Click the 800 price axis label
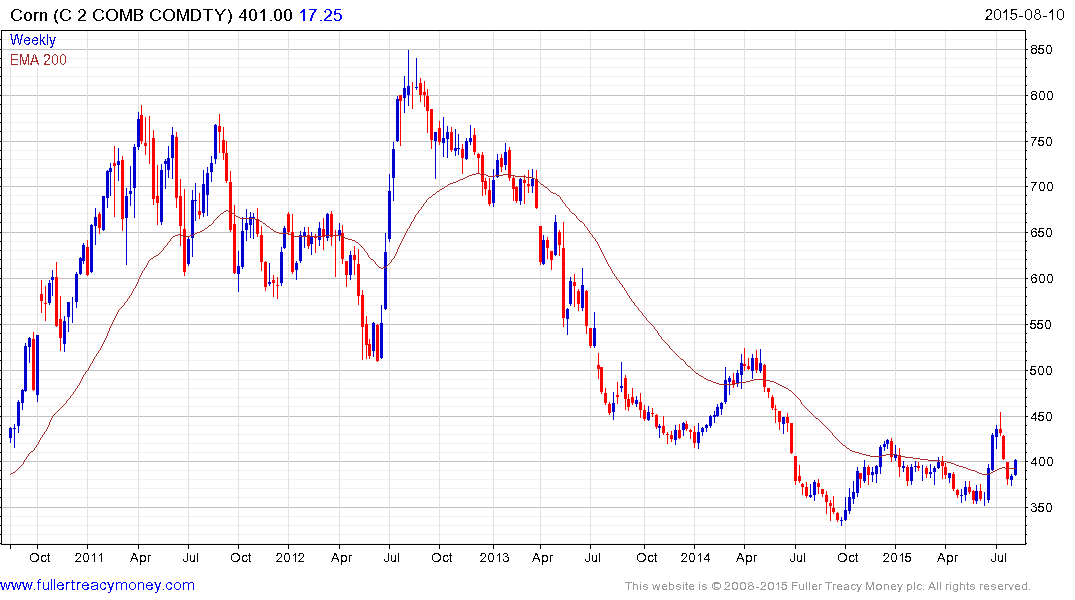The height and width of the screenshot is (600, 1075). [x=1041, y=96]
